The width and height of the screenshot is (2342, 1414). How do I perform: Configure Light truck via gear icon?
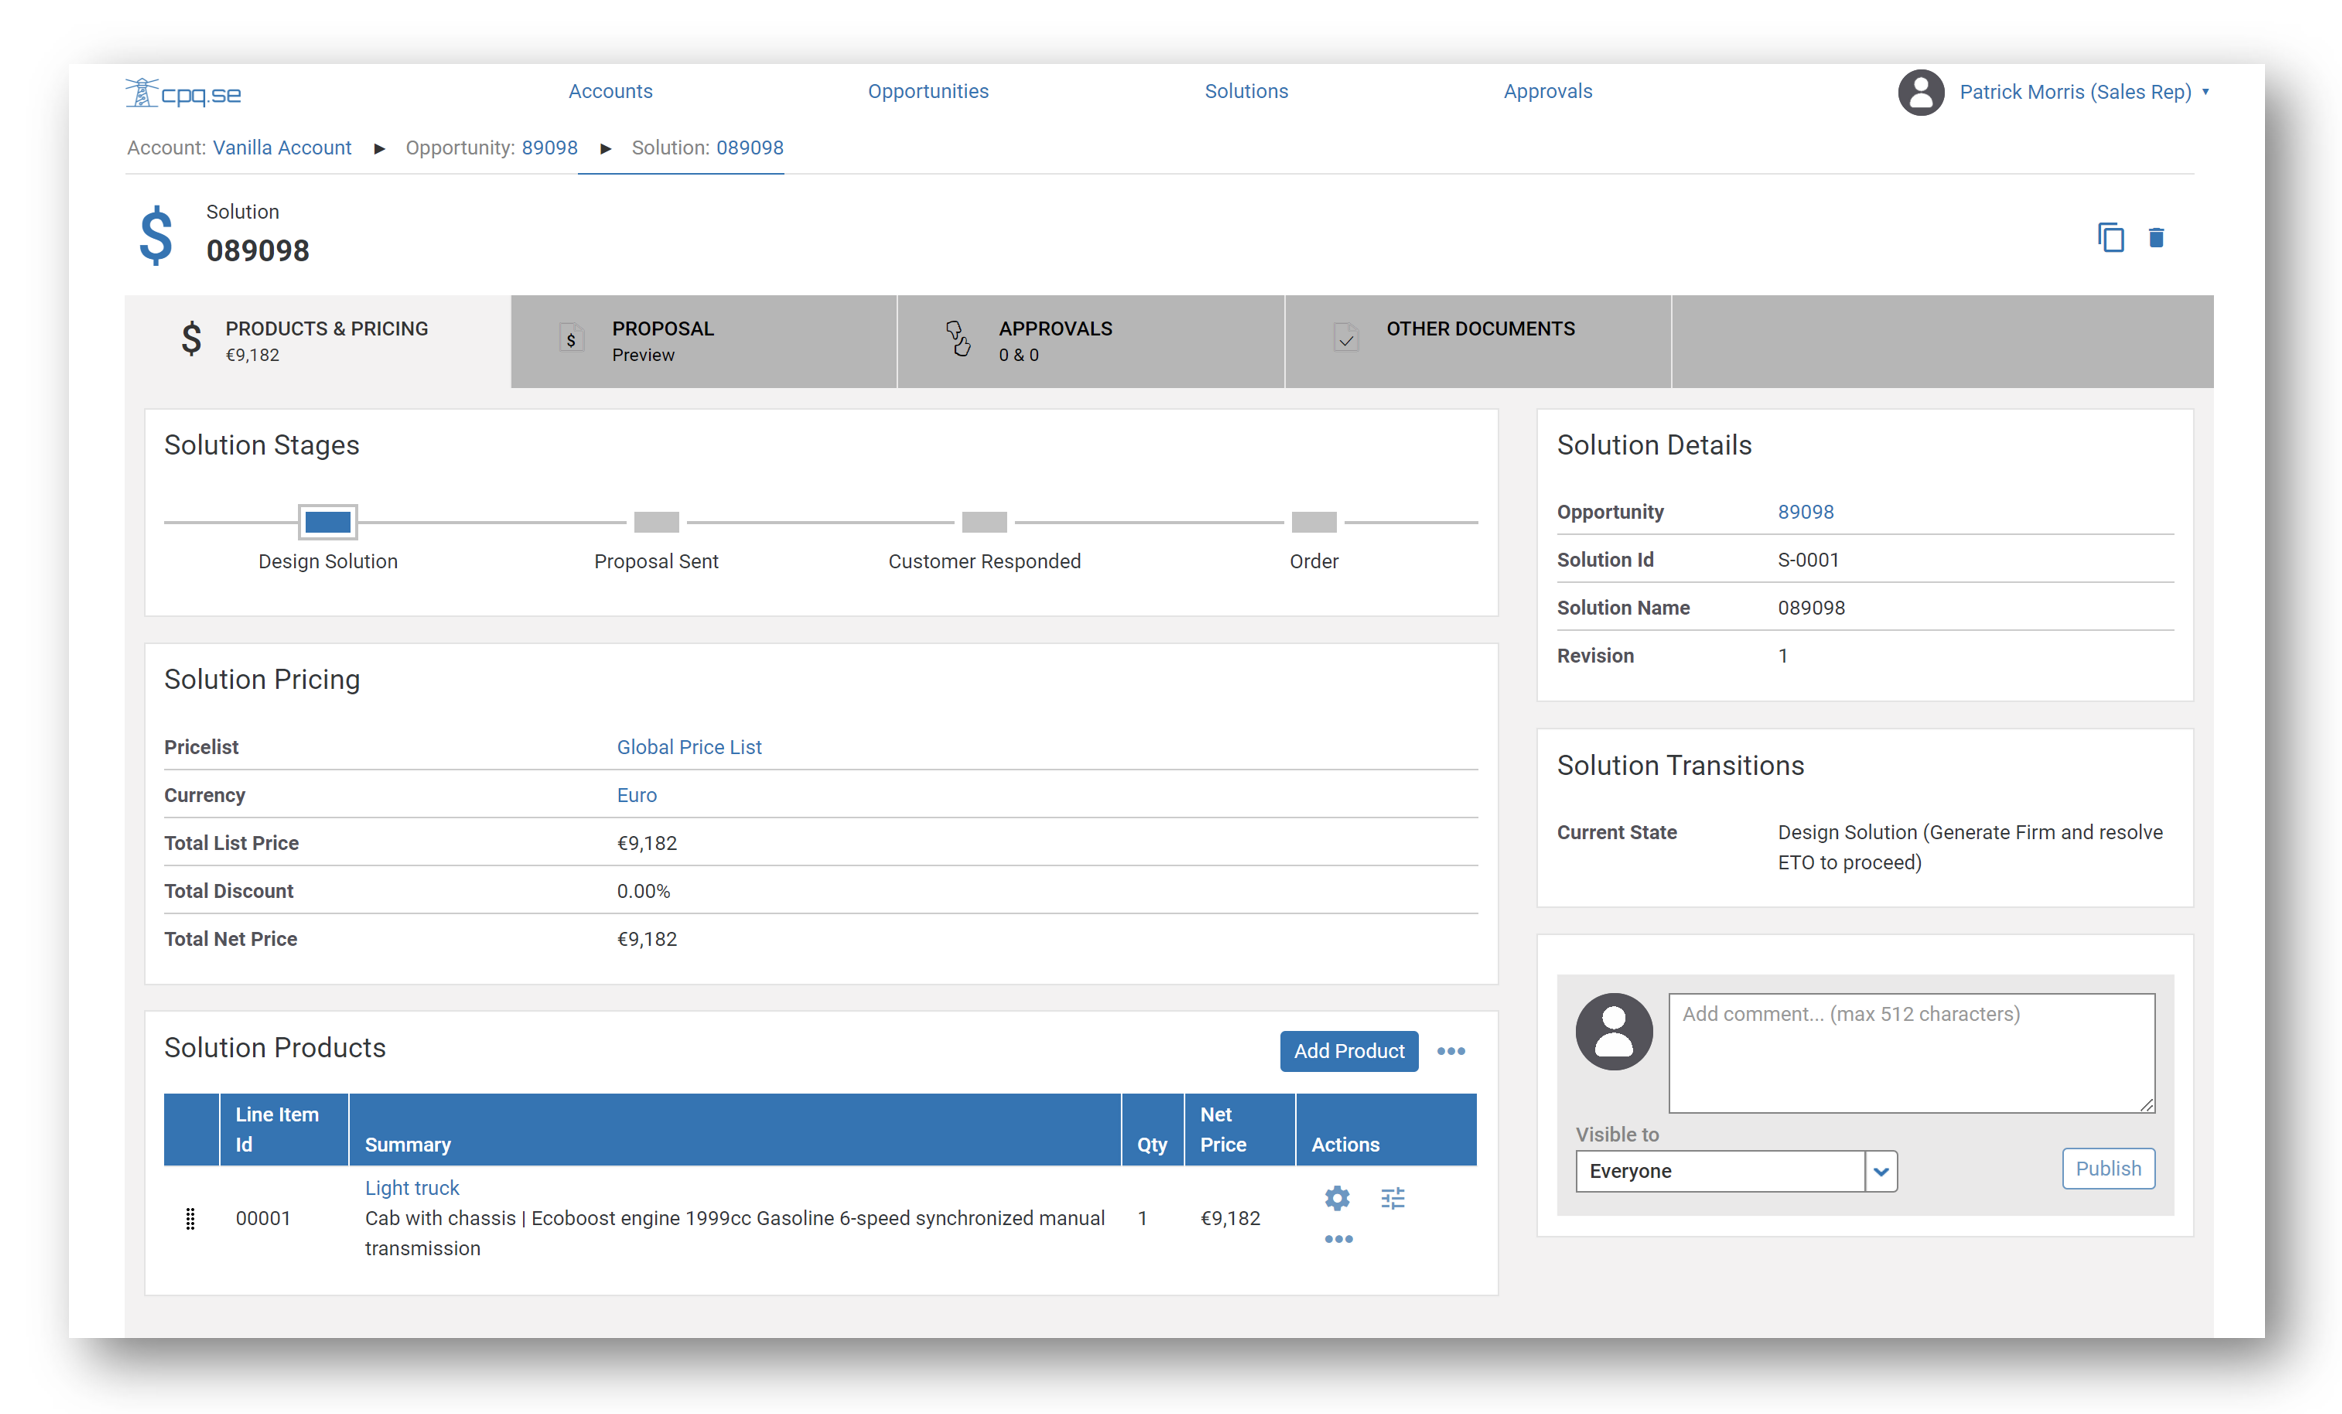coord(1337,1197)
